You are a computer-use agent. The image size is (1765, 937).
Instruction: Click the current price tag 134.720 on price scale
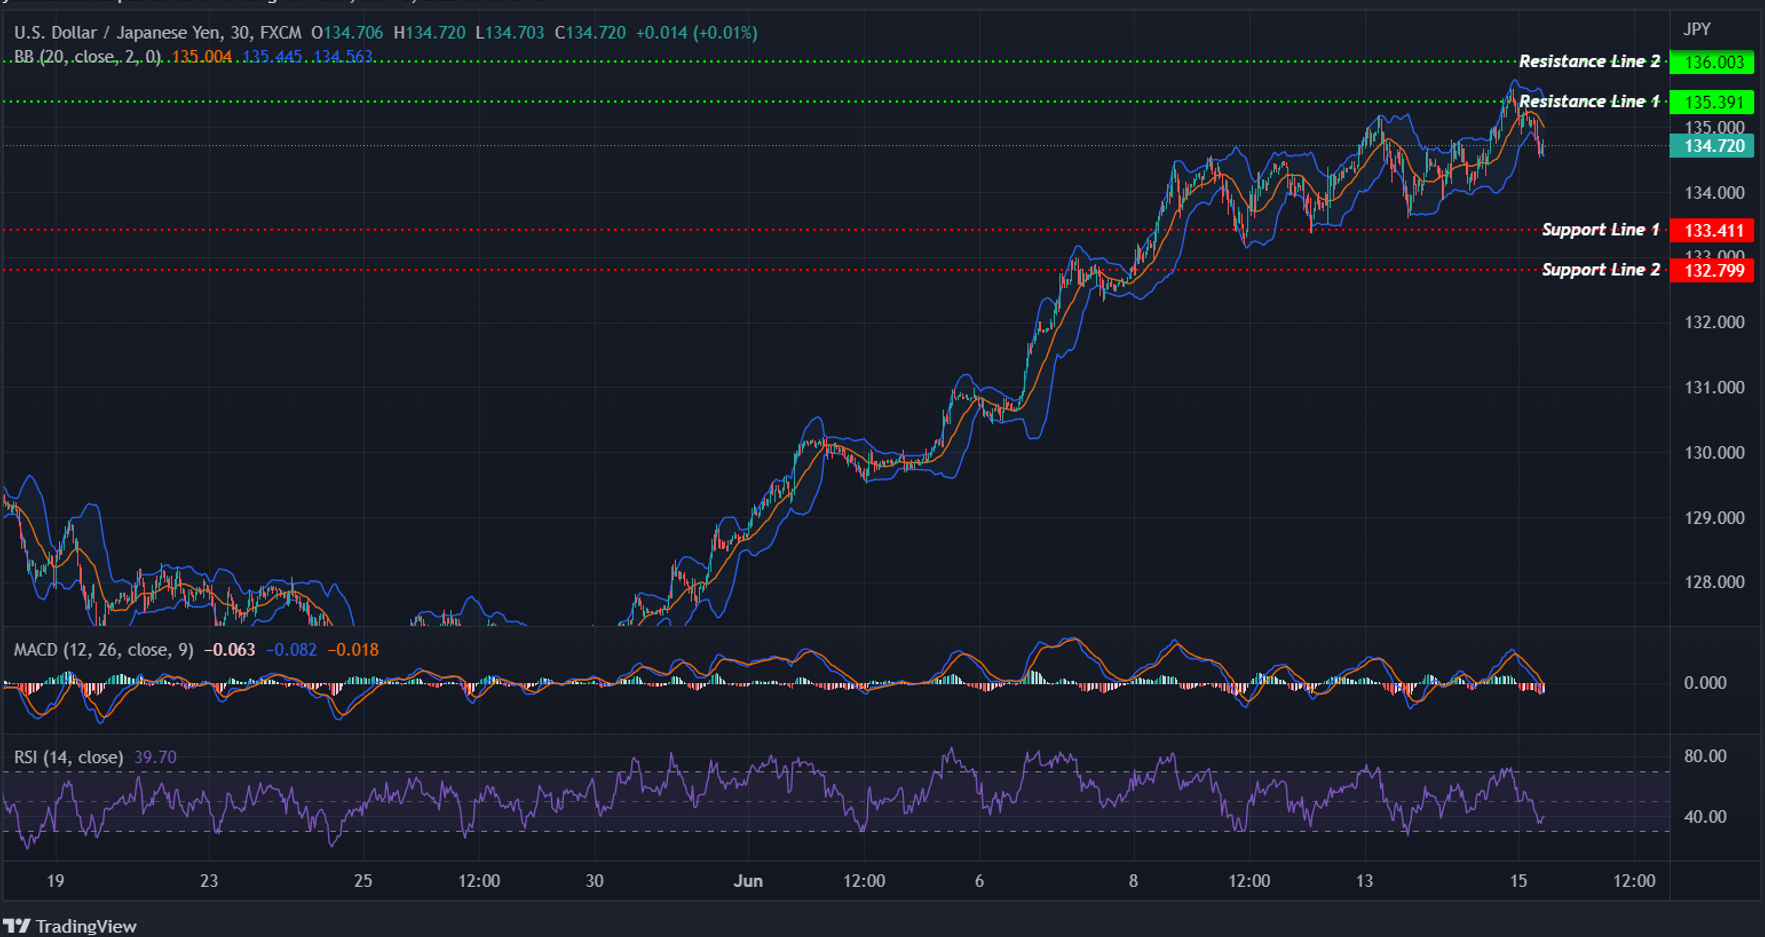click(1710, 146)
